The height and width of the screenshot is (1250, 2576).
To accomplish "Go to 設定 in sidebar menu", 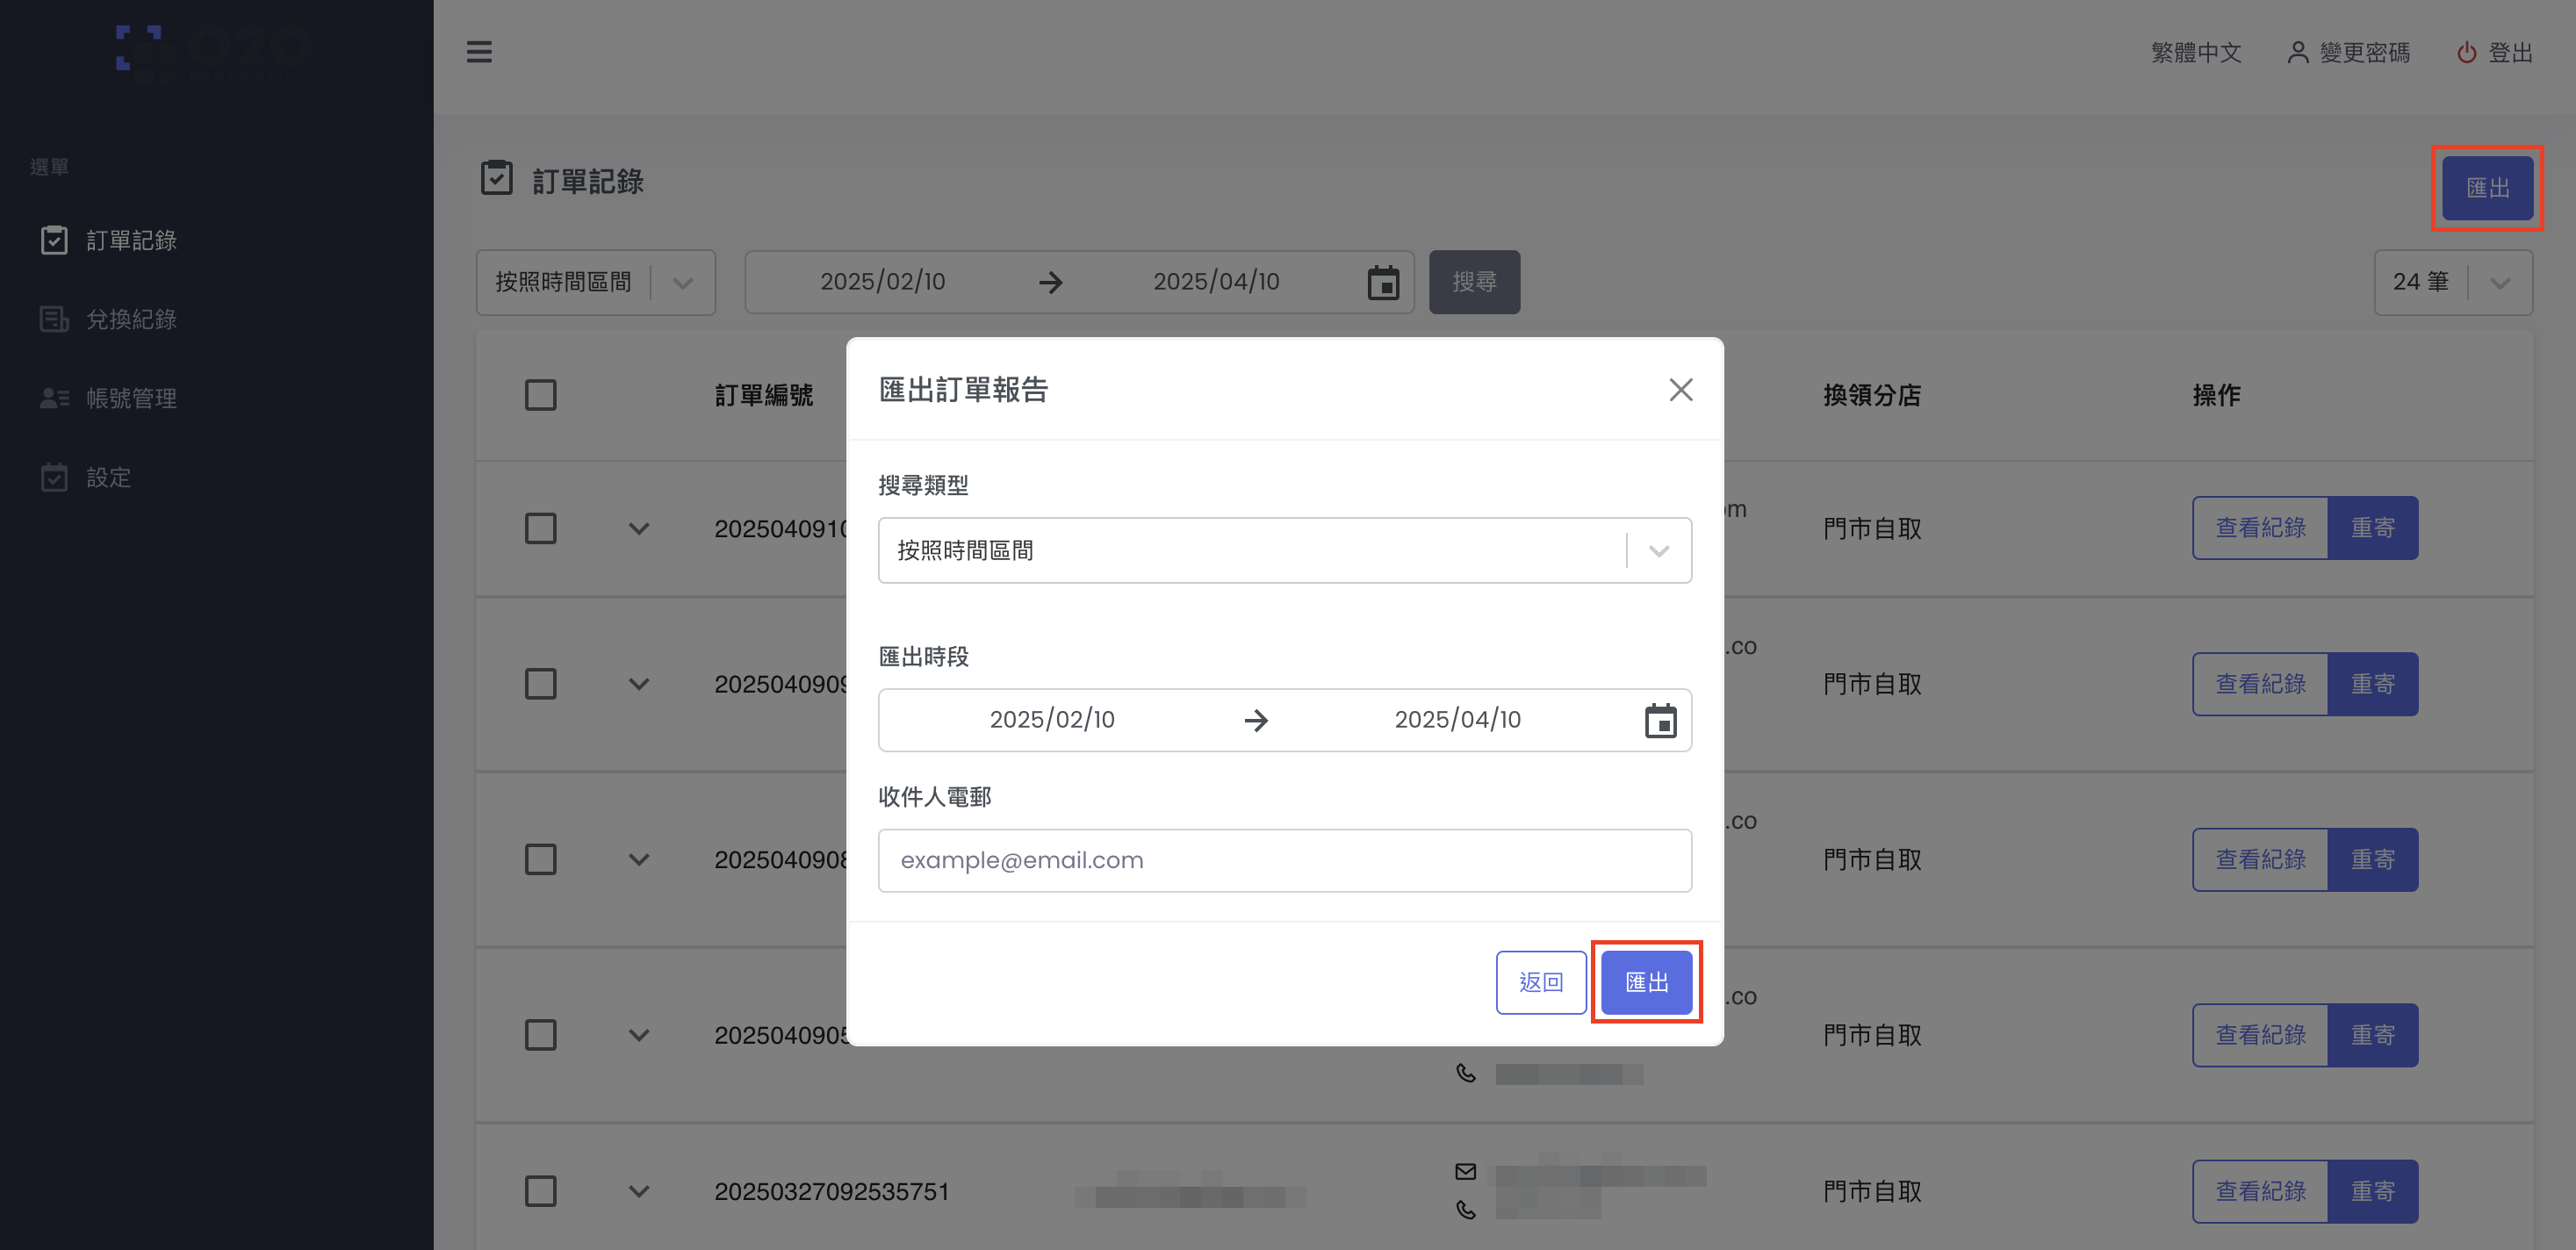I will 108,477.
